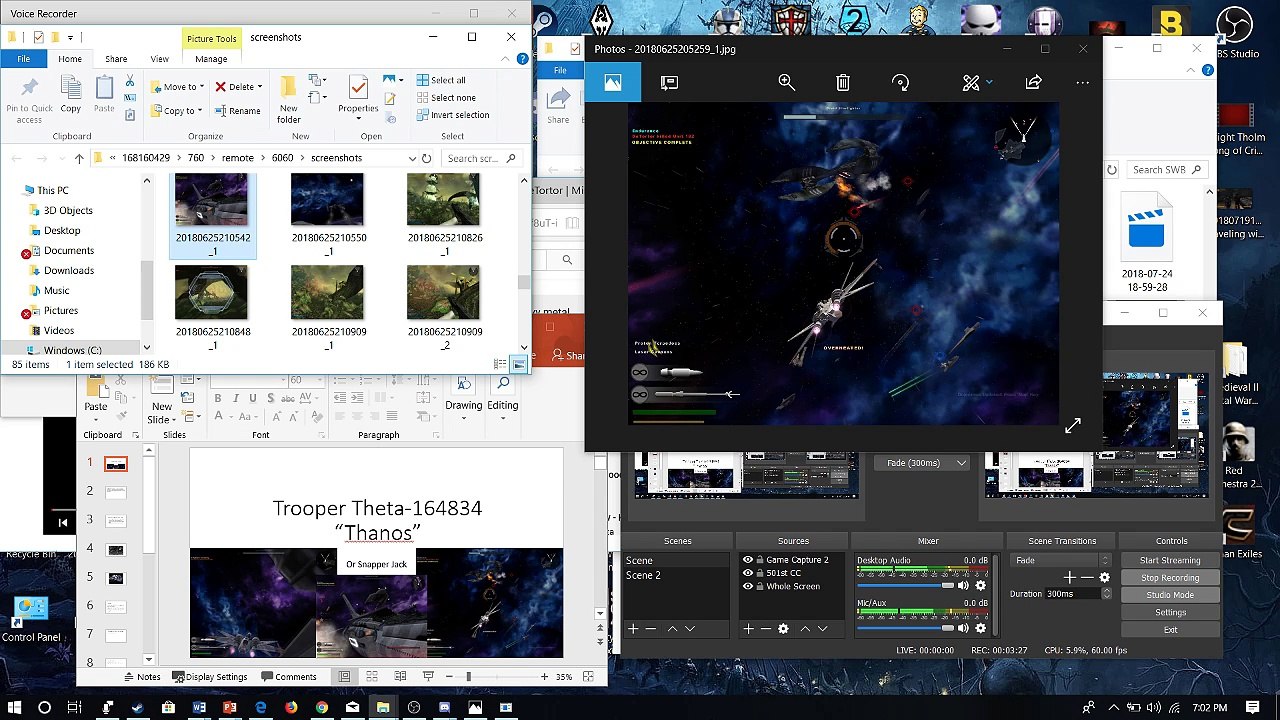Open Notes pane in PowerPoint status bar
This screenshot has width=1280, height=720.
coord(142,677)
